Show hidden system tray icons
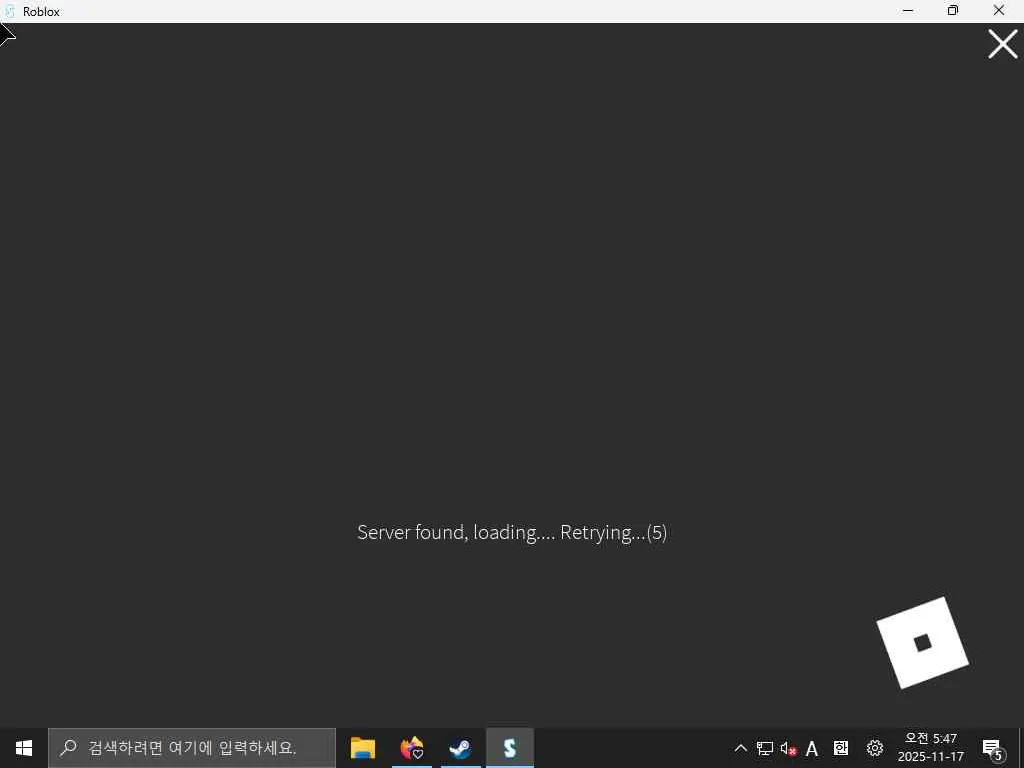 (740, 748)
